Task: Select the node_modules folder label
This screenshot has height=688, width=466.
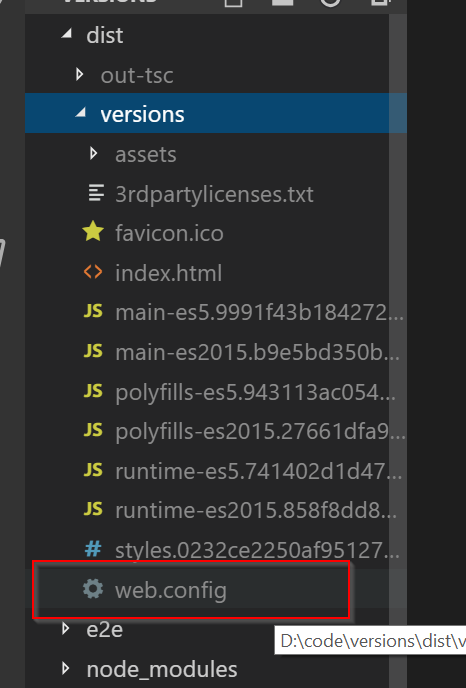Action: [162, 670]
